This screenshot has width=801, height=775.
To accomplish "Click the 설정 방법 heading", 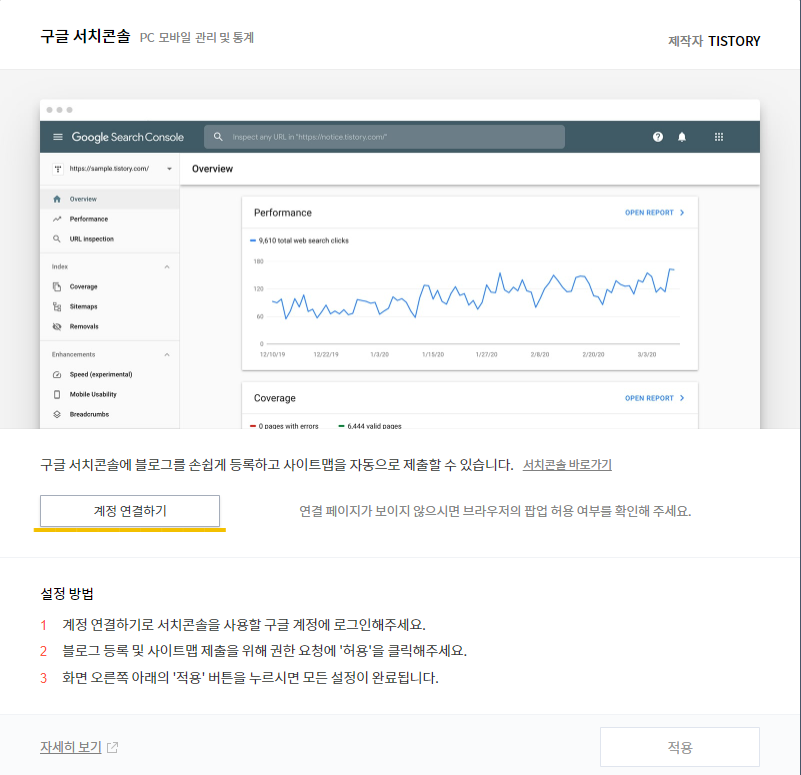I will [x=67, y=594].
